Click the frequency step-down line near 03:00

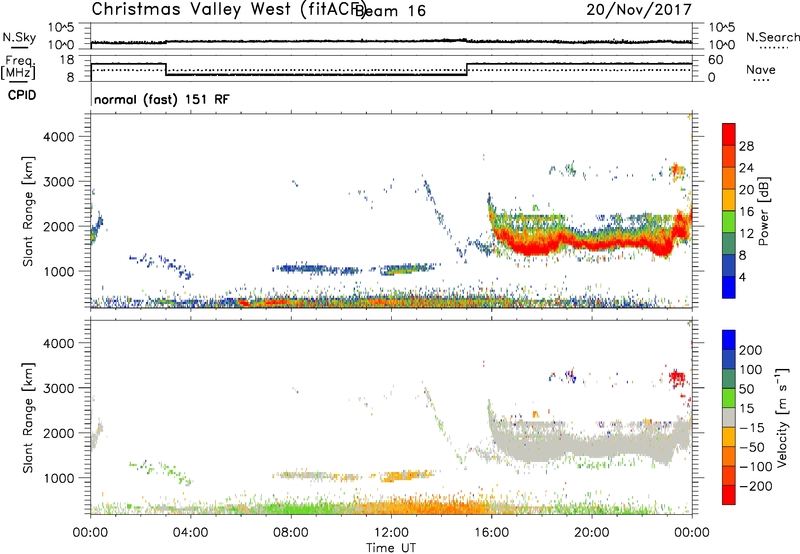pos(166,69)
